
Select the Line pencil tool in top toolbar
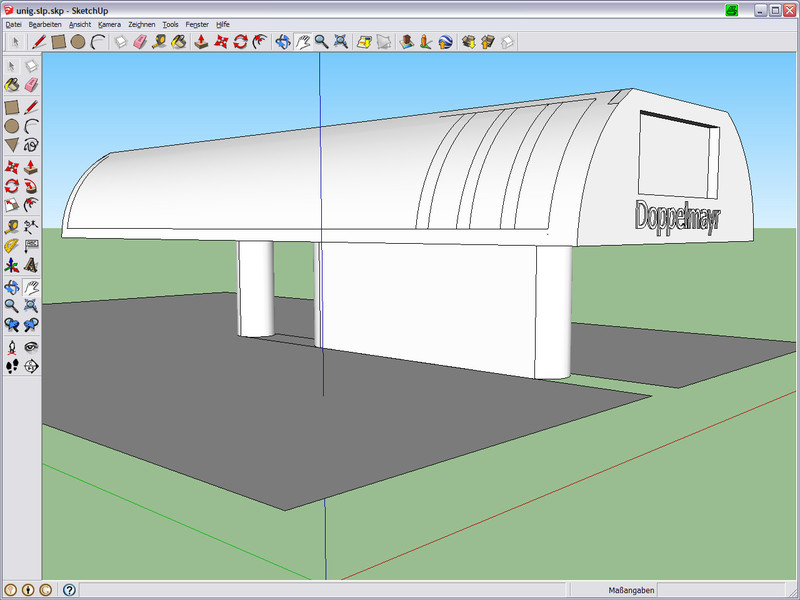(39, 42)
